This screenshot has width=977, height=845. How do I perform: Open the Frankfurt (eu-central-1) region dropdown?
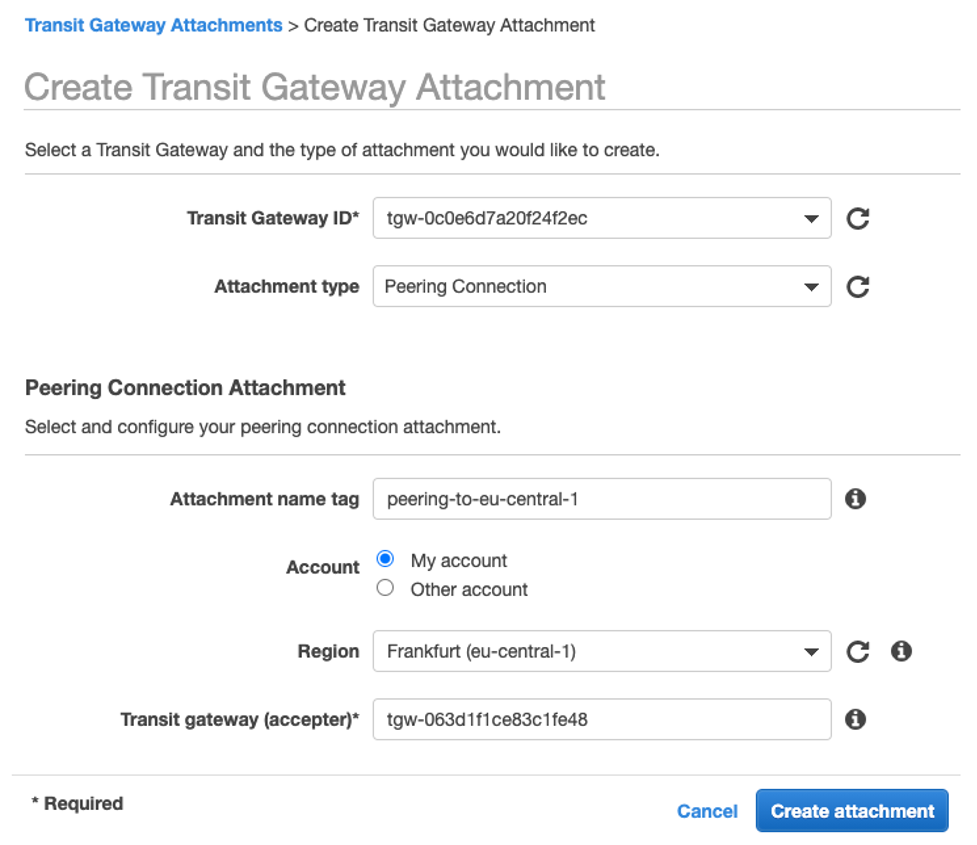pos(601,652)
